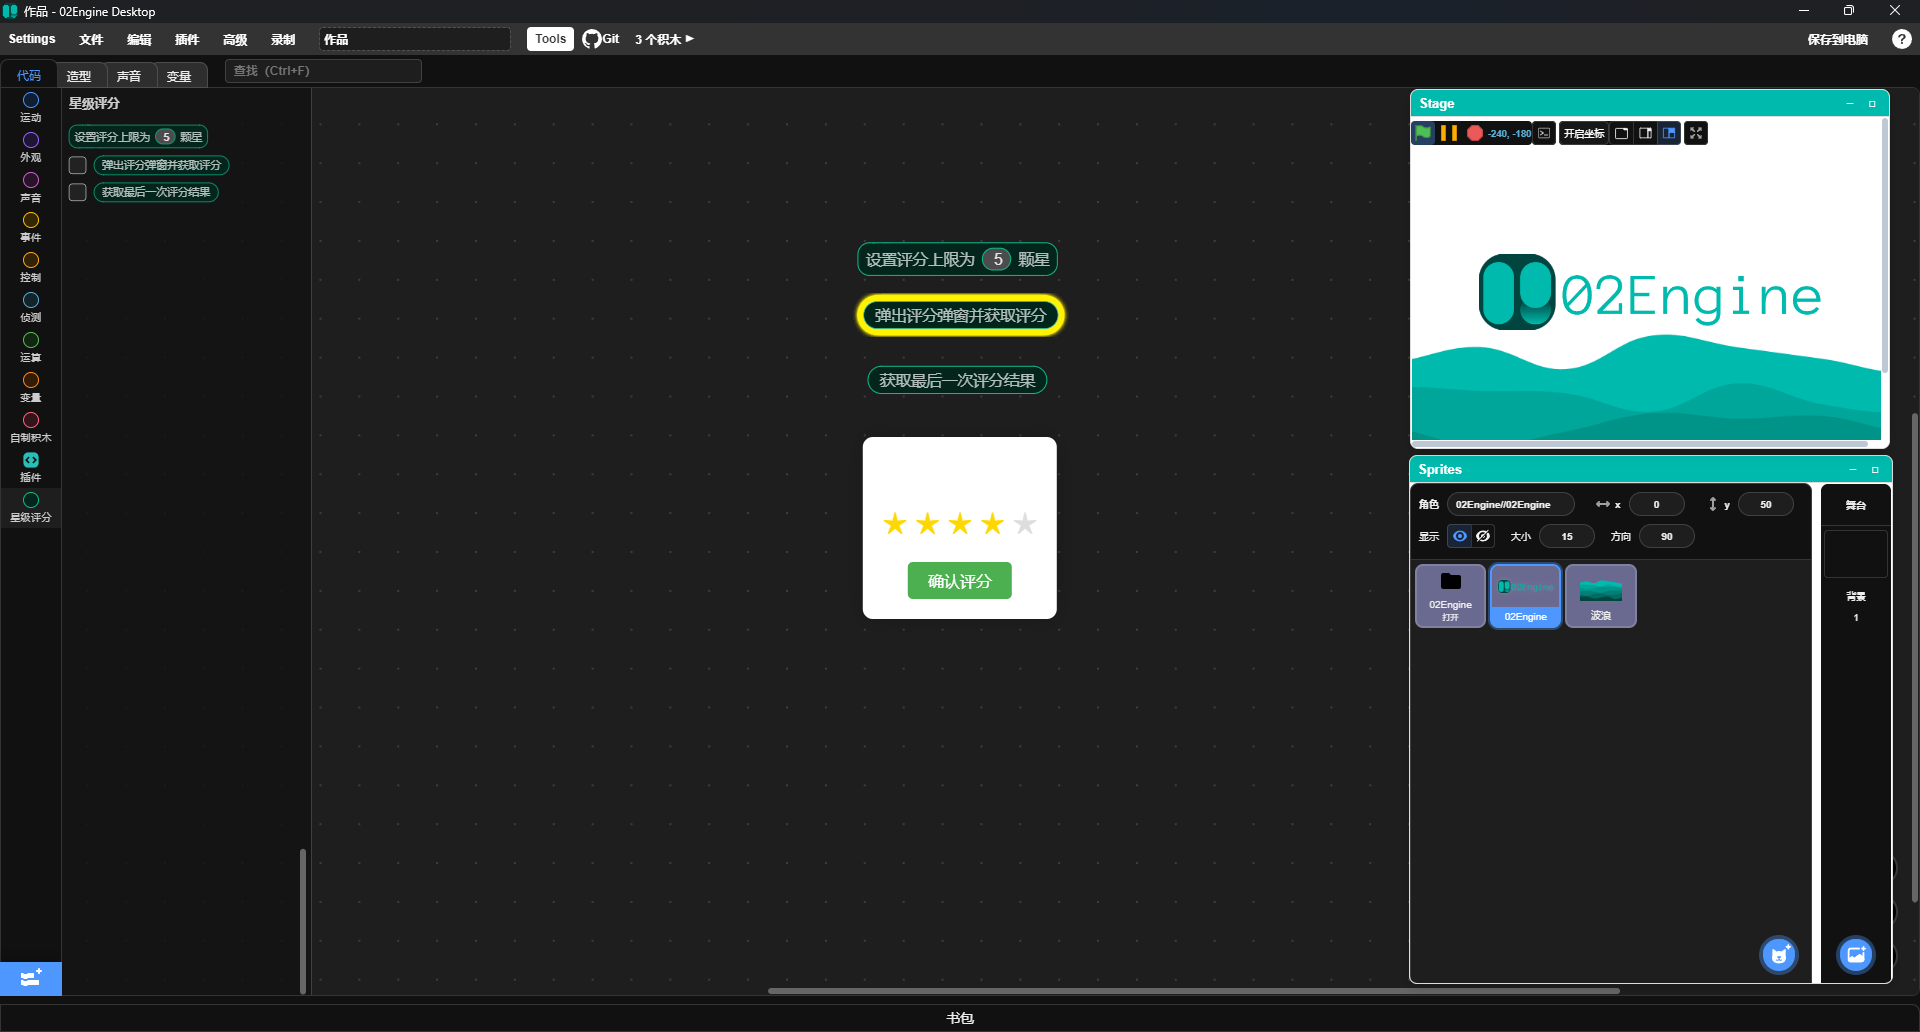Check the 获取最后一次评分结果 reporter checkbox
Screen dimensions: 1920x1032
point(78,192)
